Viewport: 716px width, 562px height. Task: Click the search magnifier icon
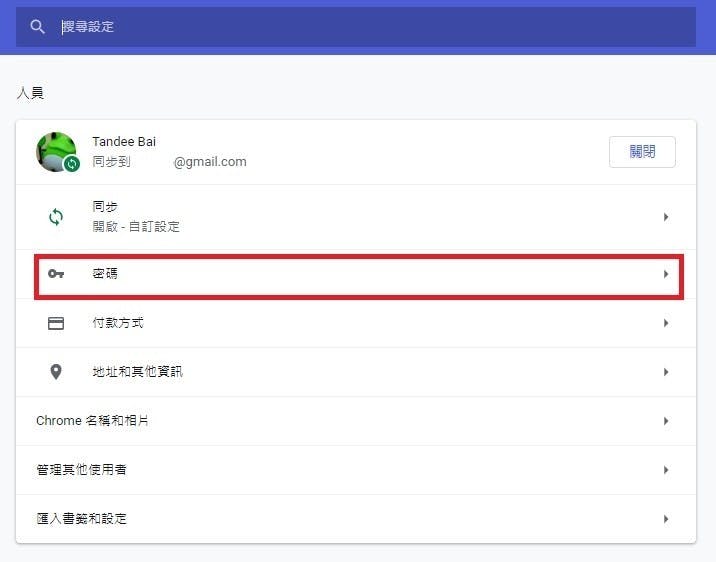tap(38, 27)
